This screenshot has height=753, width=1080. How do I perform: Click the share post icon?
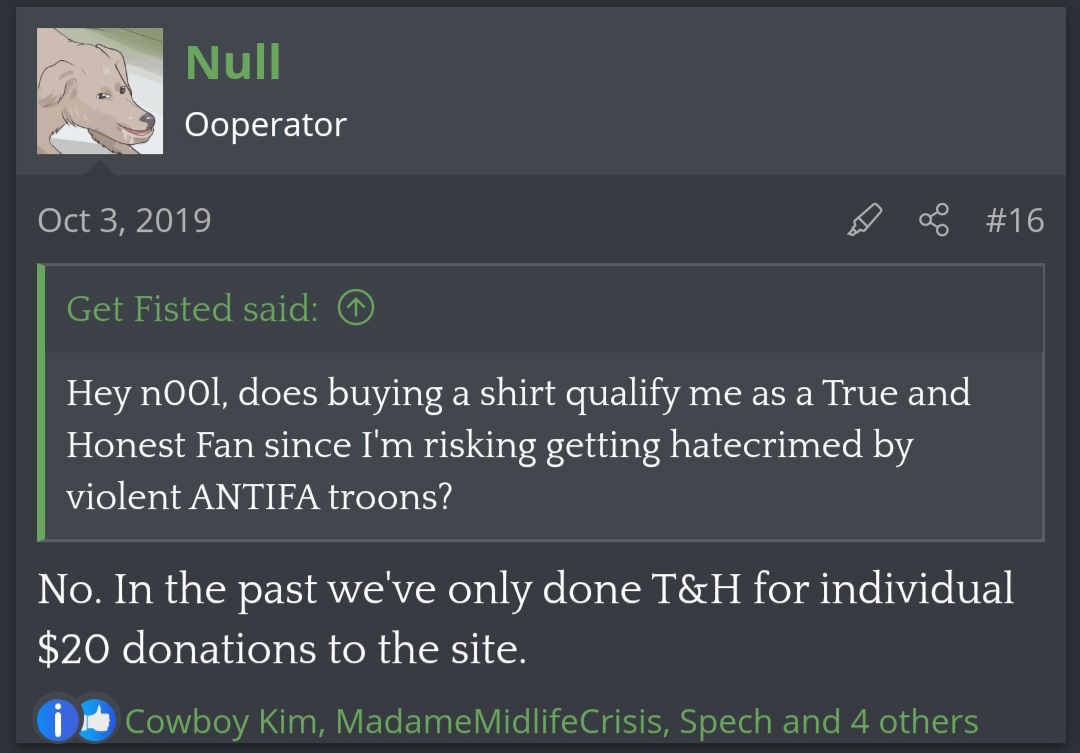point(933,220)
